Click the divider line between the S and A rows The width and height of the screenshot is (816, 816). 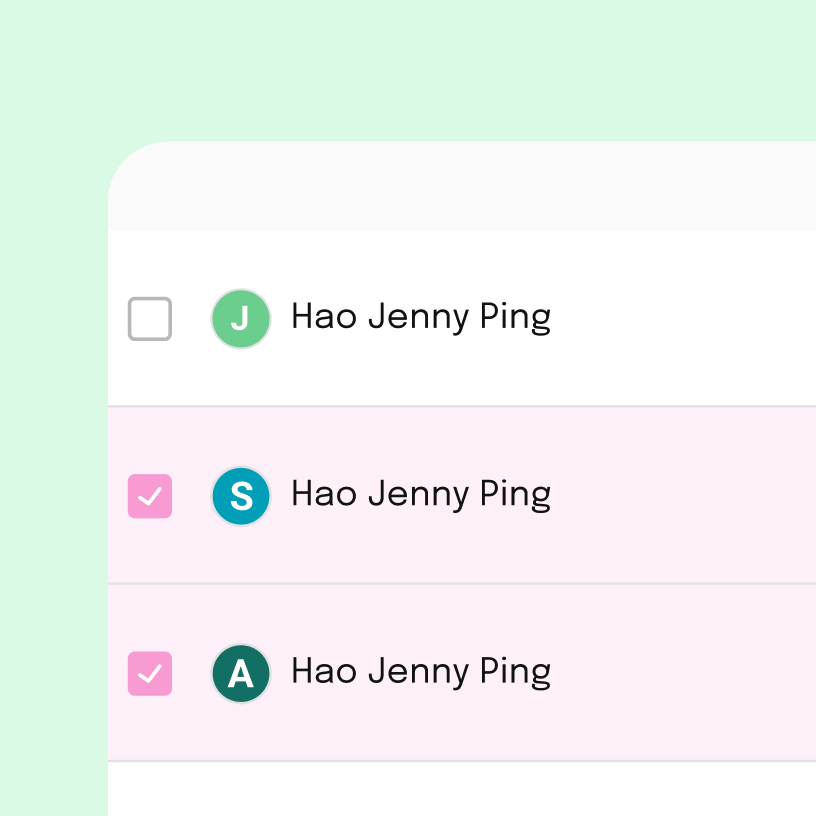point(460,584)
